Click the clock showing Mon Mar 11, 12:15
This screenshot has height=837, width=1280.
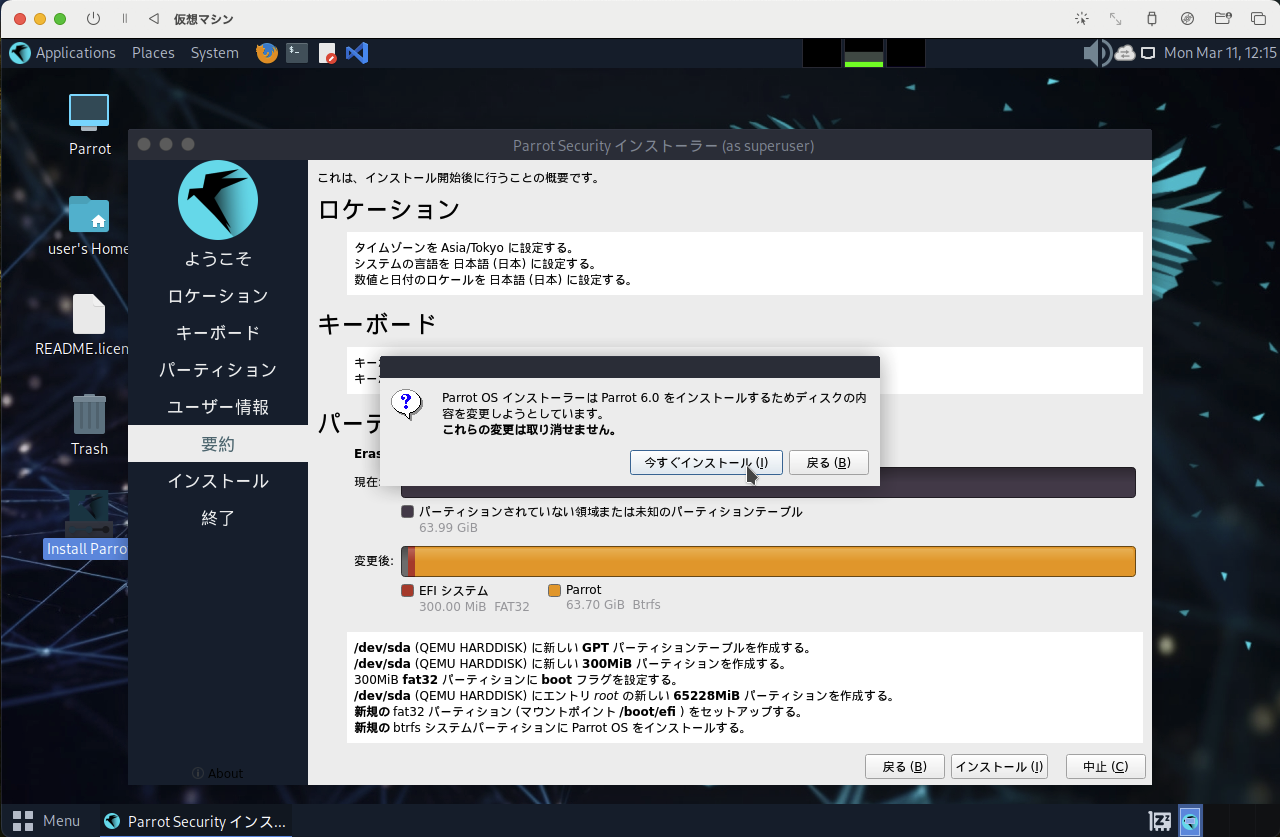1220,53
